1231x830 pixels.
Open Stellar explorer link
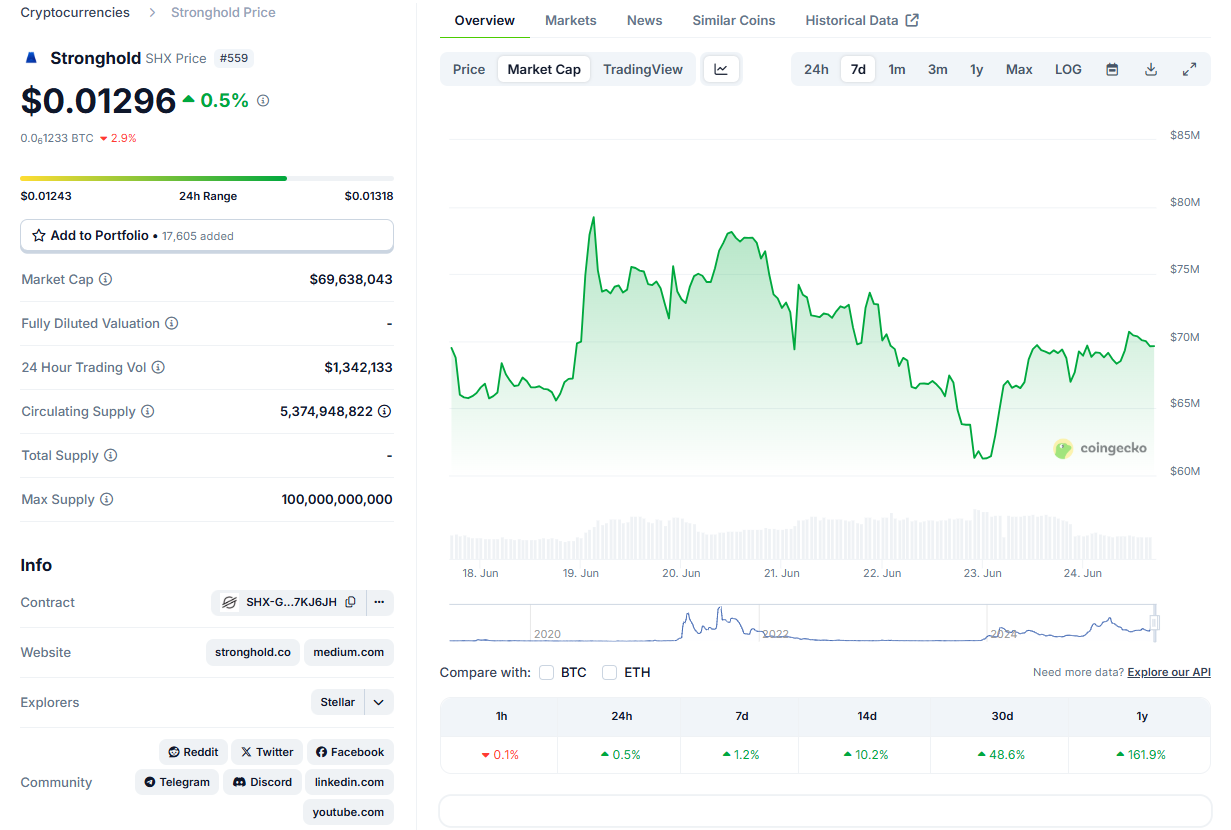point(338,702)
